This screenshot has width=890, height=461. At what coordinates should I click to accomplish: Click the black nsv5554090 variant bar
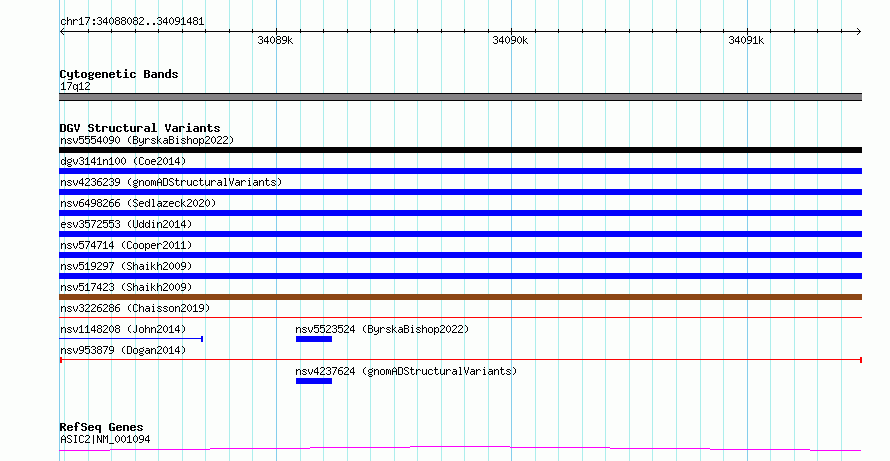click(x=460, y=150)
